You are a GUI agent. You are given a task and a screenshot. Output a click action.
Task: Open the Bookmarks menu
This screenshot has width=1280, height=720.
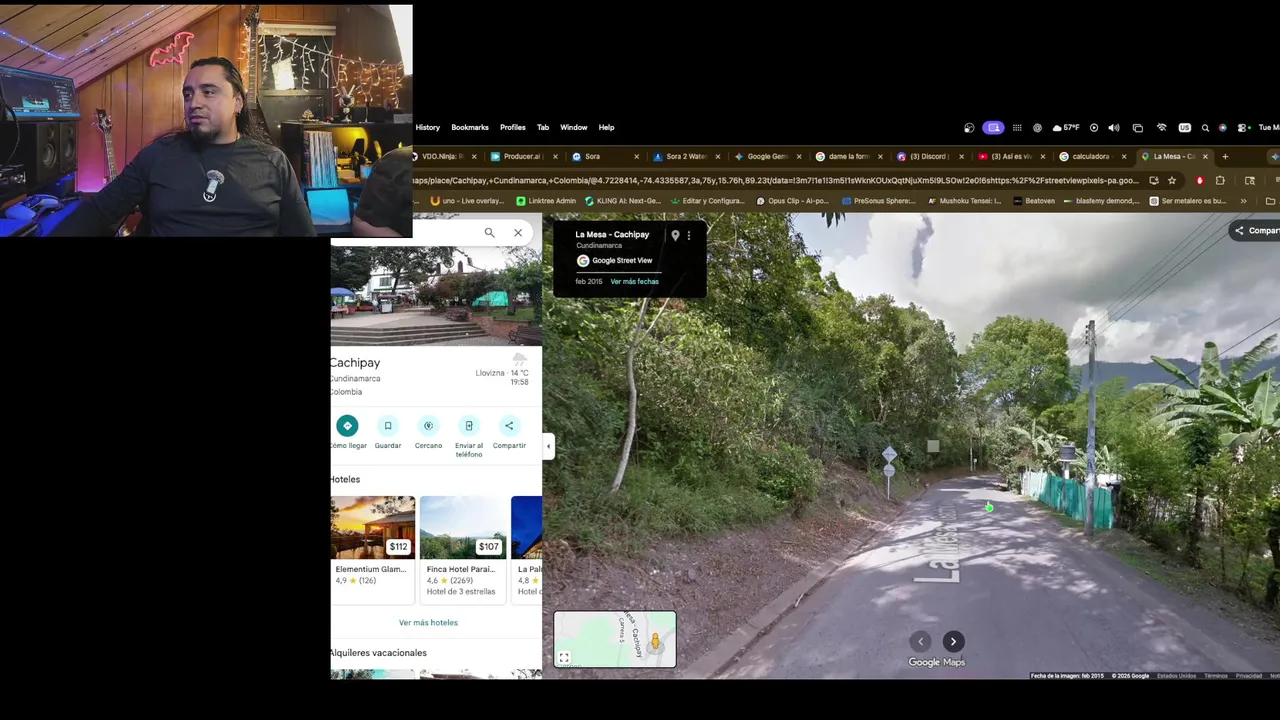(x=470, y=127)
